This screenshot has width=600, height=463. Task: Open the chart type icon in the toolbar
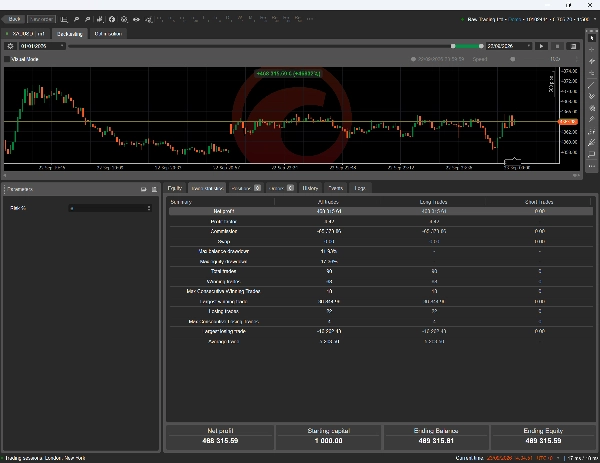point(64,19)
